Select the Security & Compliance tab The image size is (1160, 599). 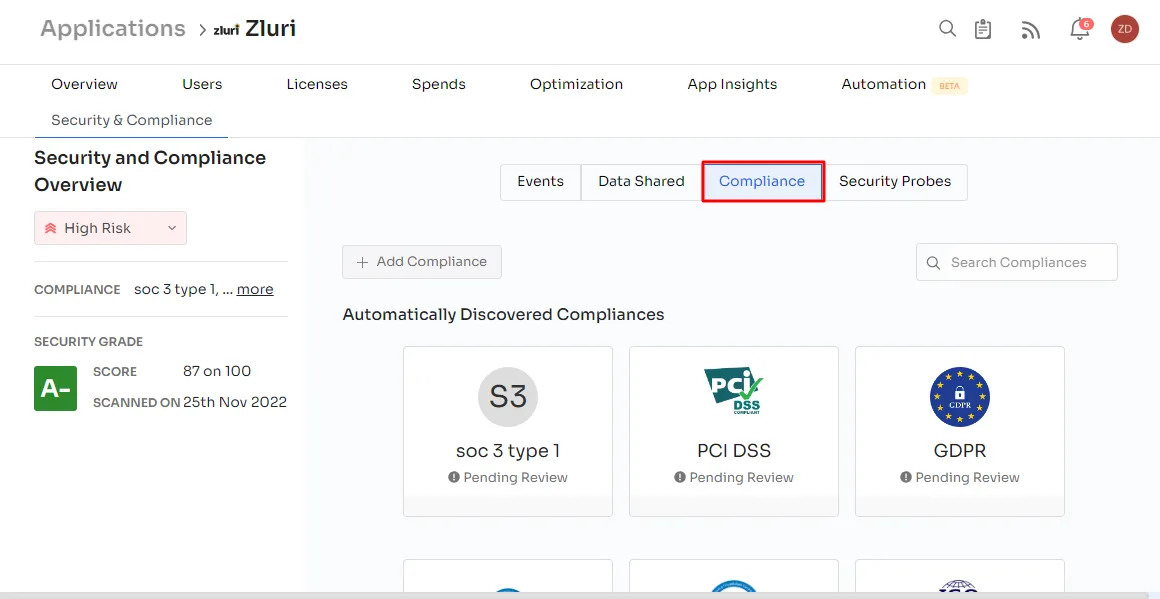click(132, 120)
